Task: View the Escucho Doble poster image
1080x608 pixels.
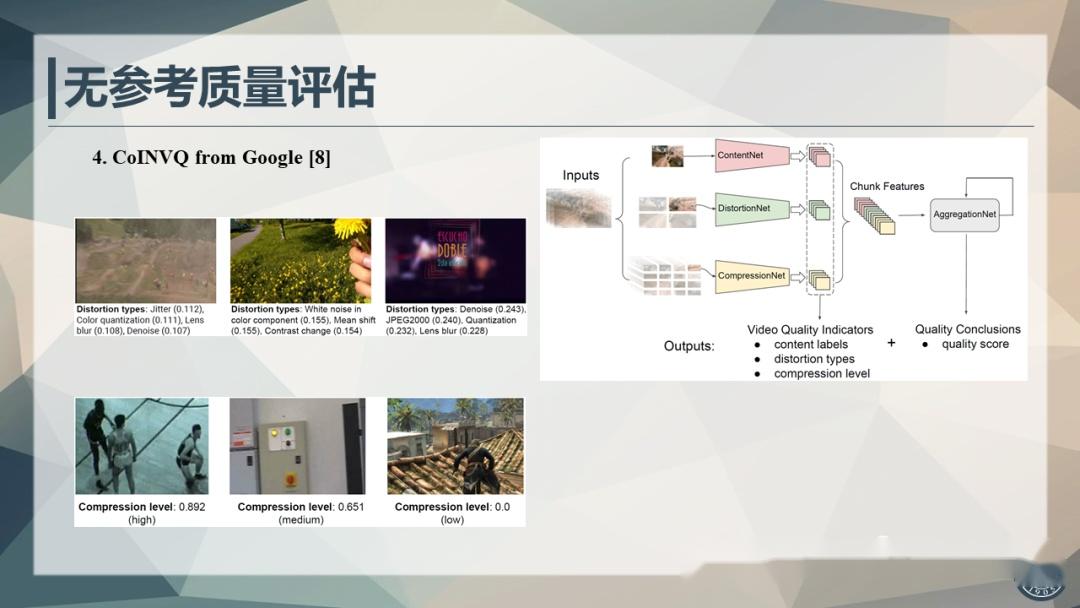Action: pyautogui.click(x=455, y=258)
